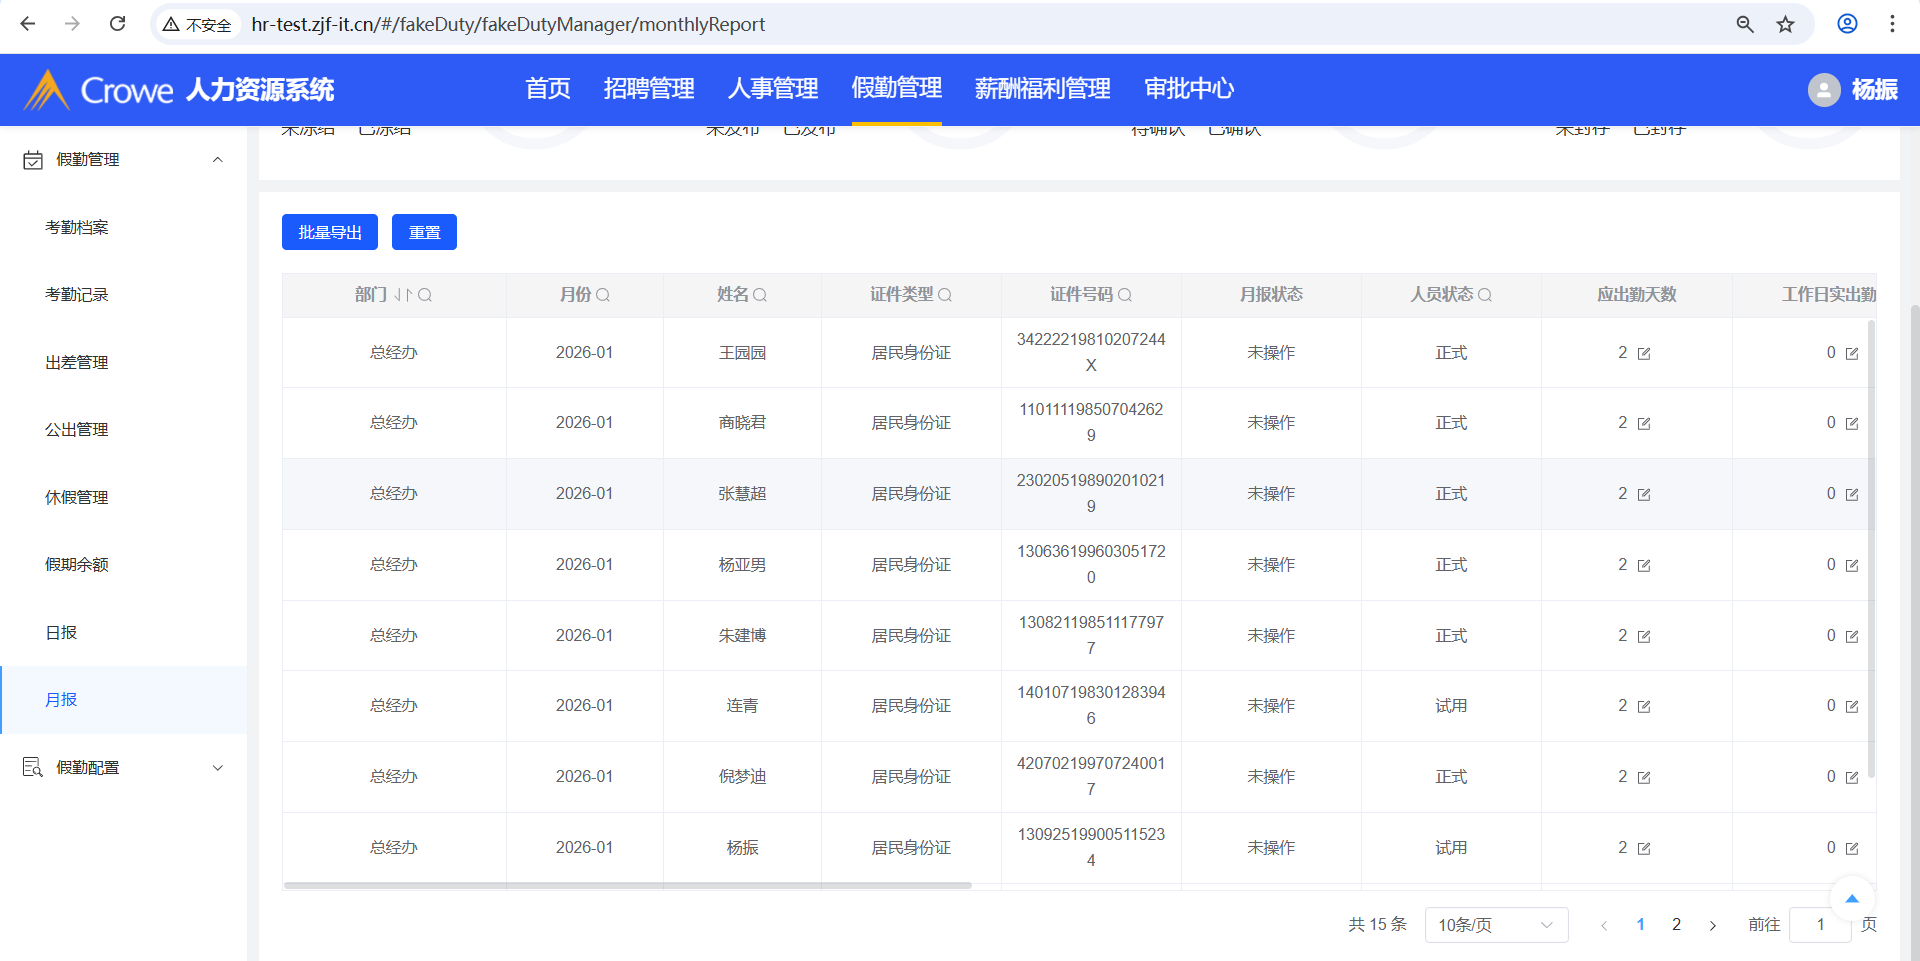Open 日报 in the sidebar

pyautogui.click(x=61, y=633)
